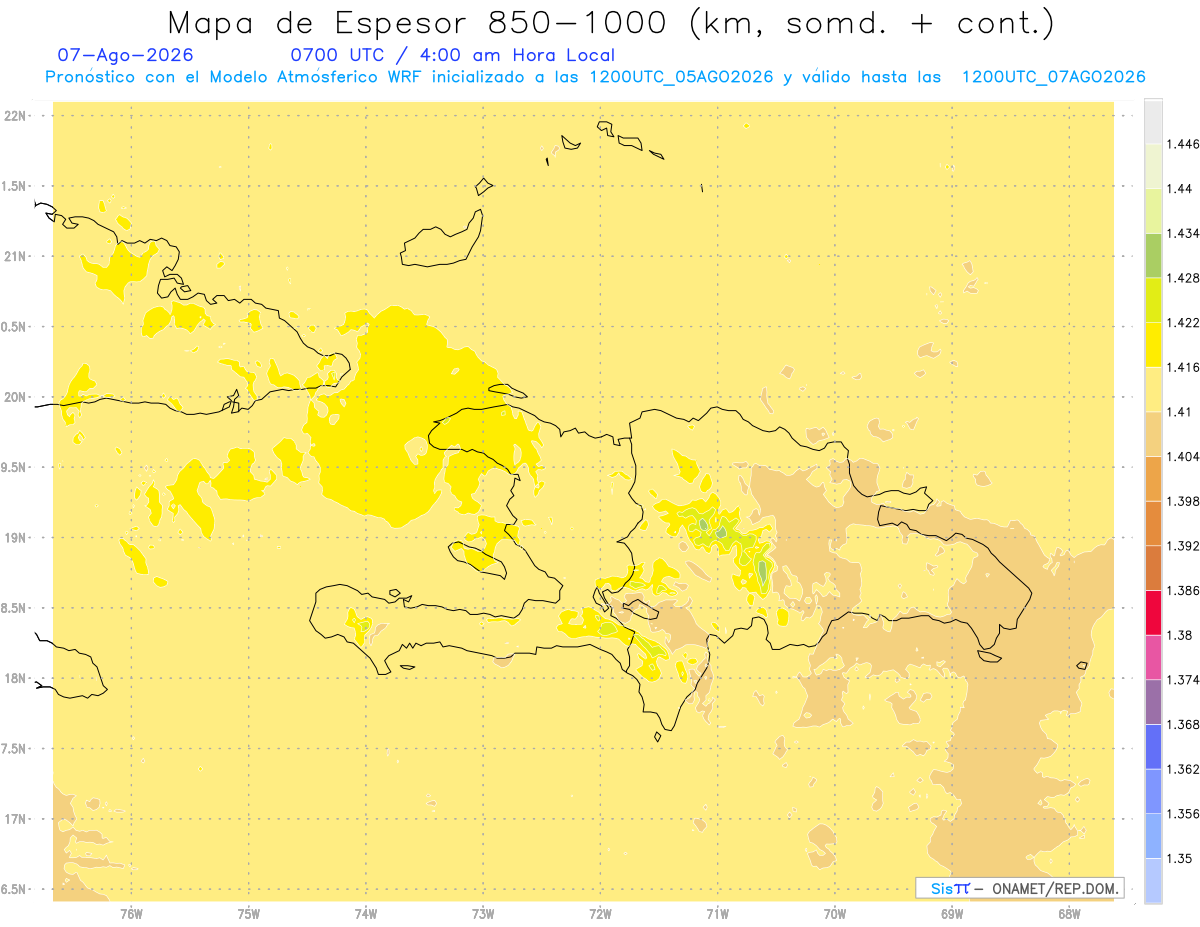The height and width of the screenshot is (927, 1200).
Task: Pick the orange swatch between 1.398 and 1.404
Action: pyautogui.click(x=1153, y=479)
